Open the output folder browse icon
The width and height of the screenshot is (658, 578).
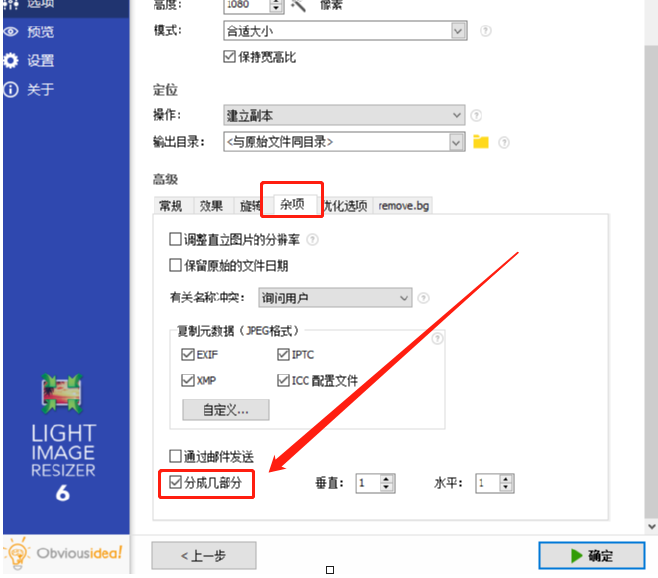point(480,142)
